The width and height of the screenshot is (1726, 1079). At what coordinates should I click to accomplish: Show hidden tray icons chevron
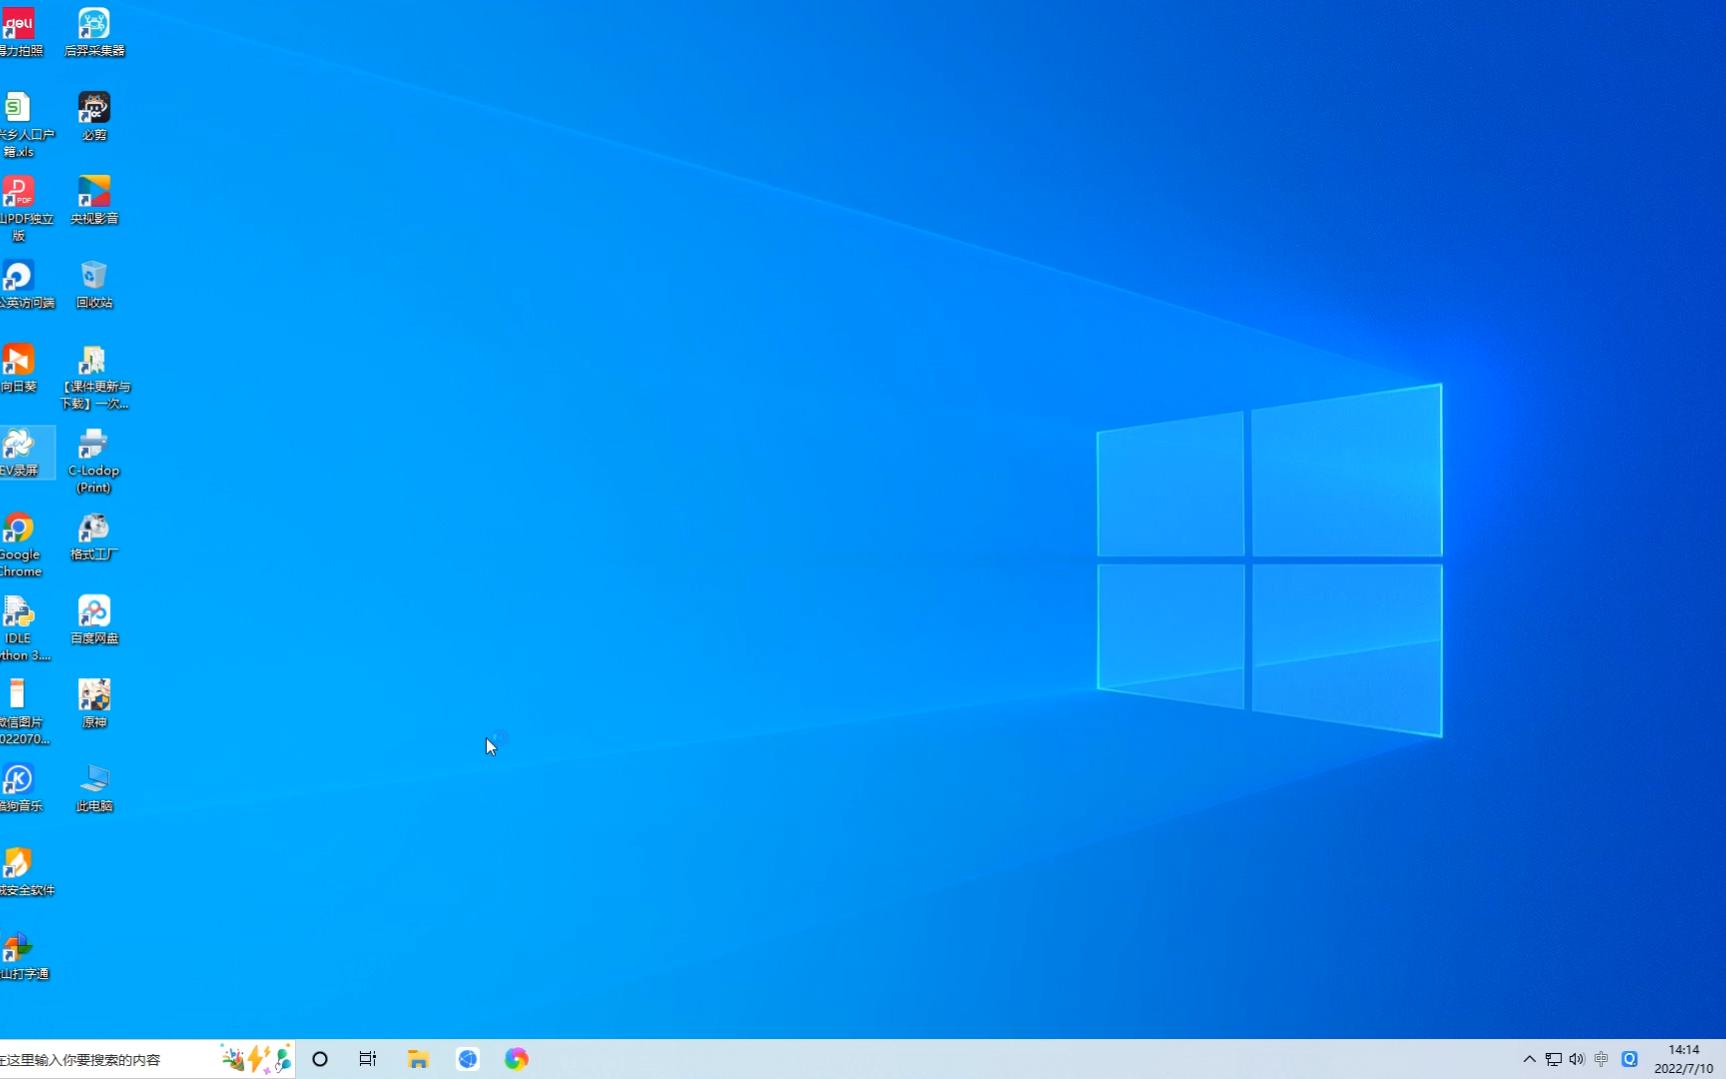(1529, 1059)
